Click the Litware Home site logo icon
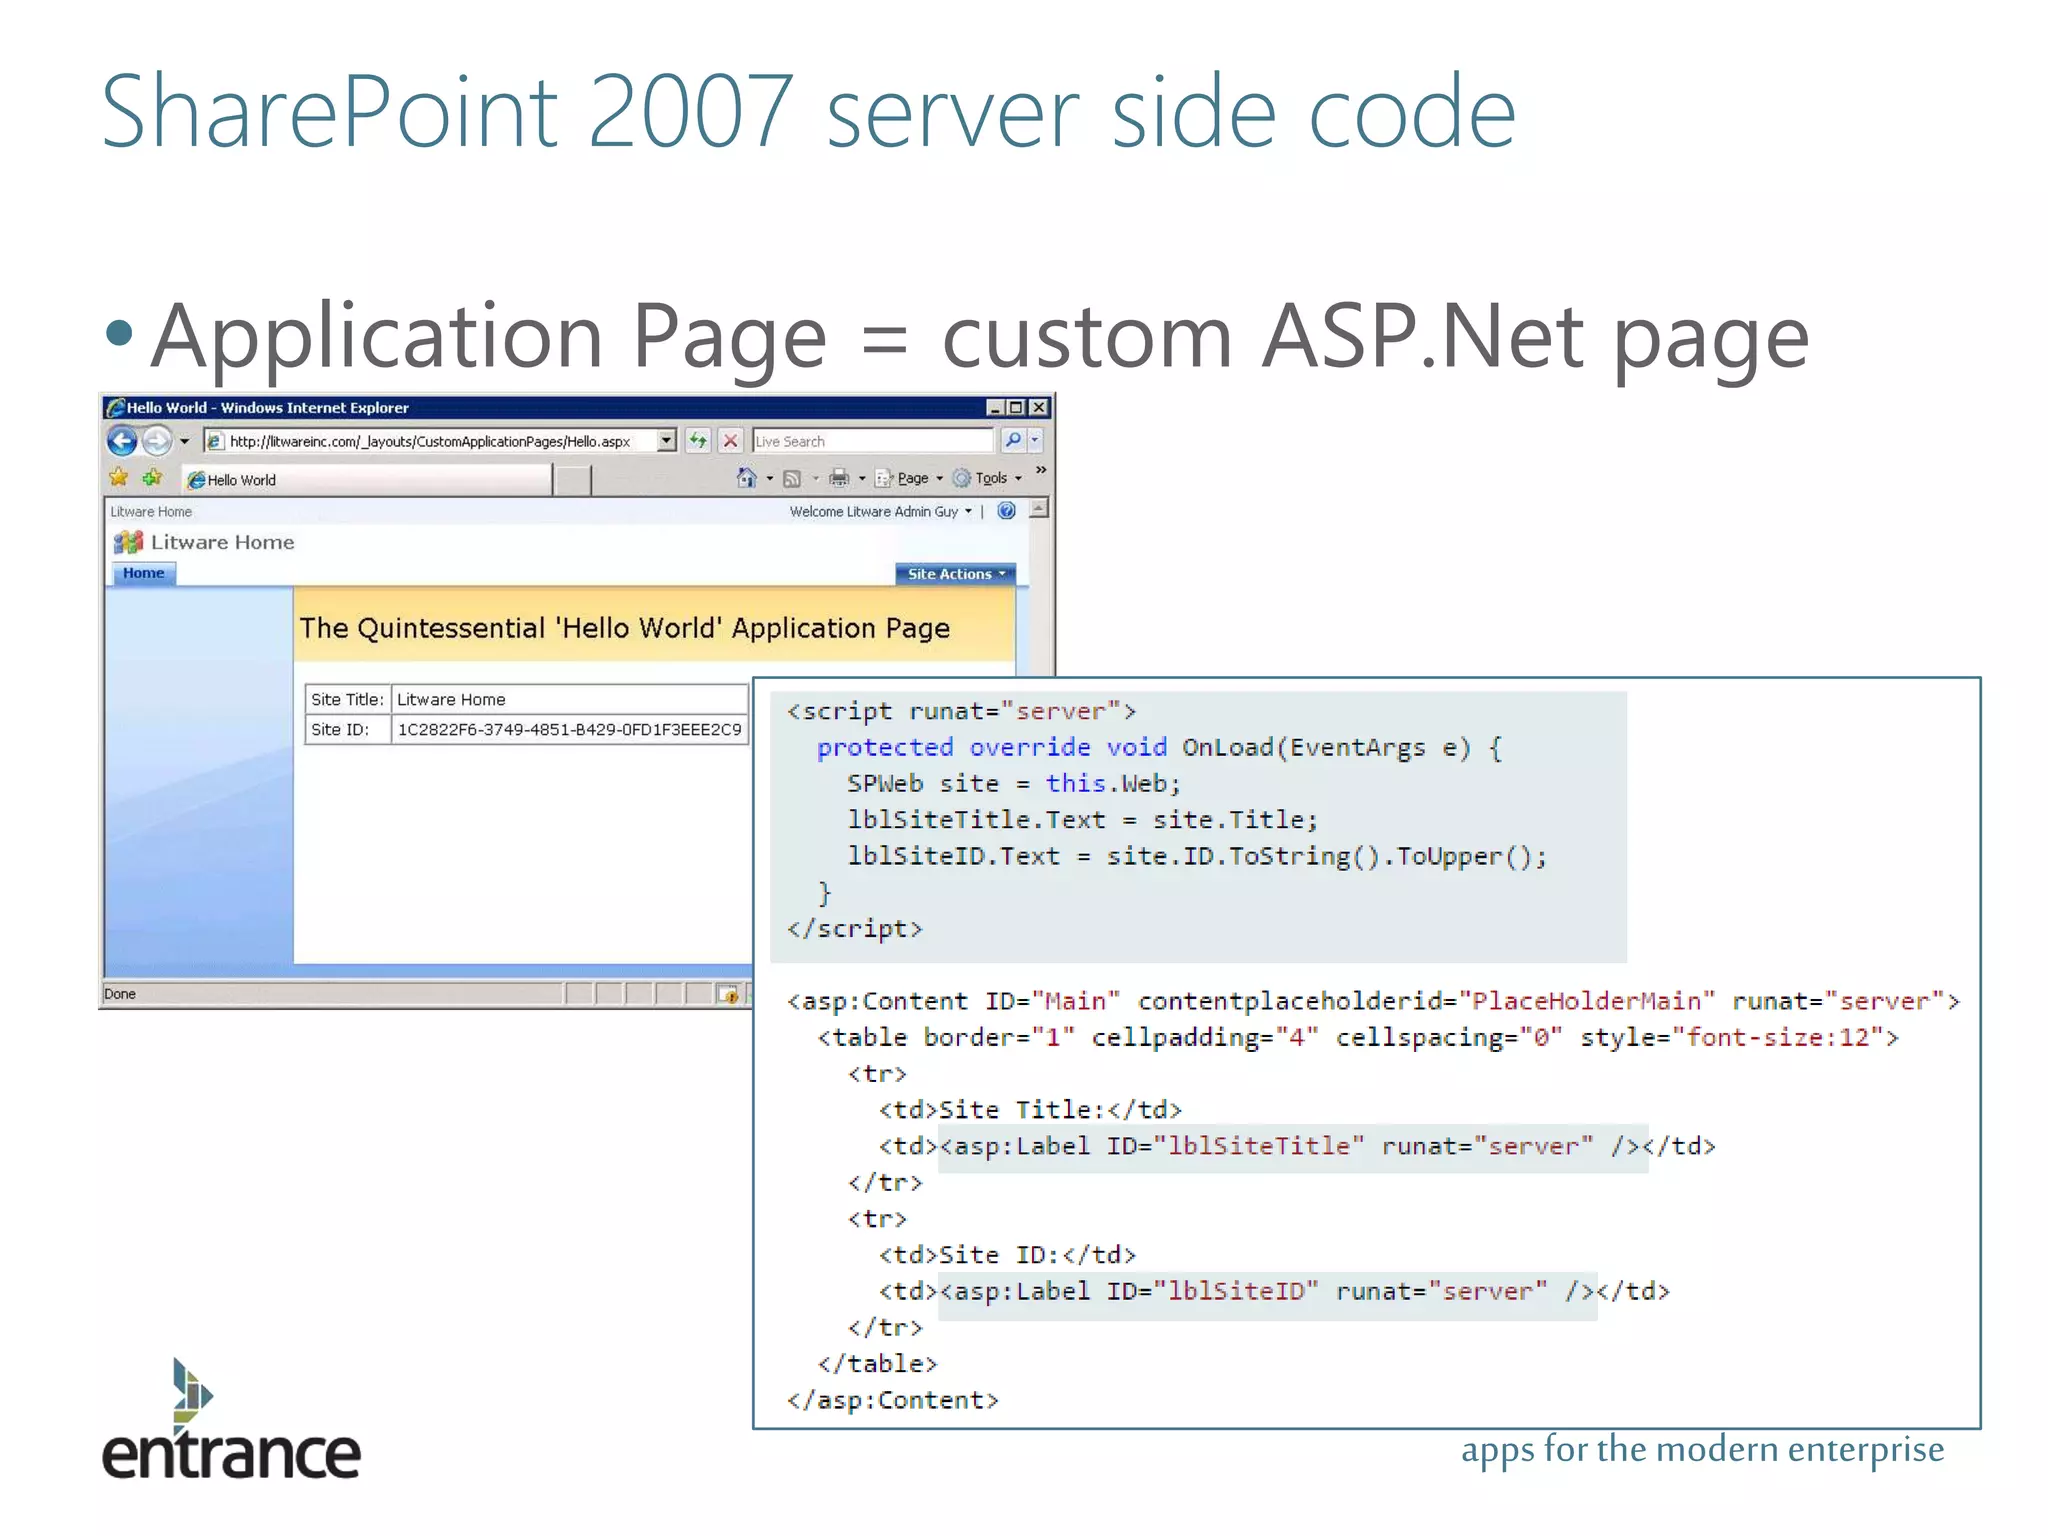This screenshot has height=1536, width=2048. [x=128, y=542]
